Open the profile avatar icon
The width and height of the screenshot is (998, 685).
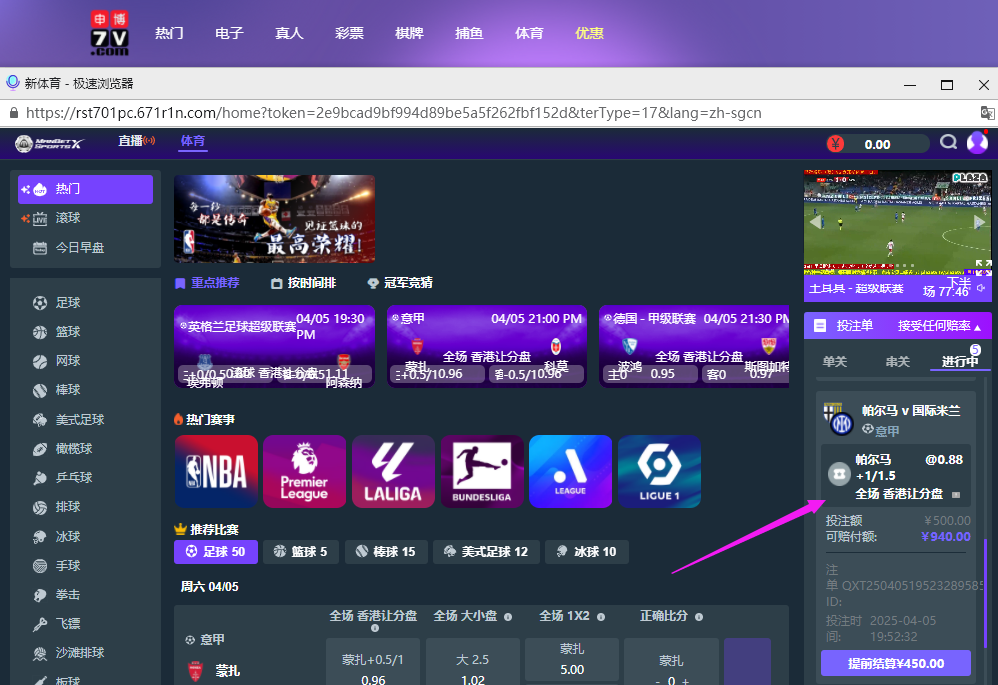click(x=976, y=142)
